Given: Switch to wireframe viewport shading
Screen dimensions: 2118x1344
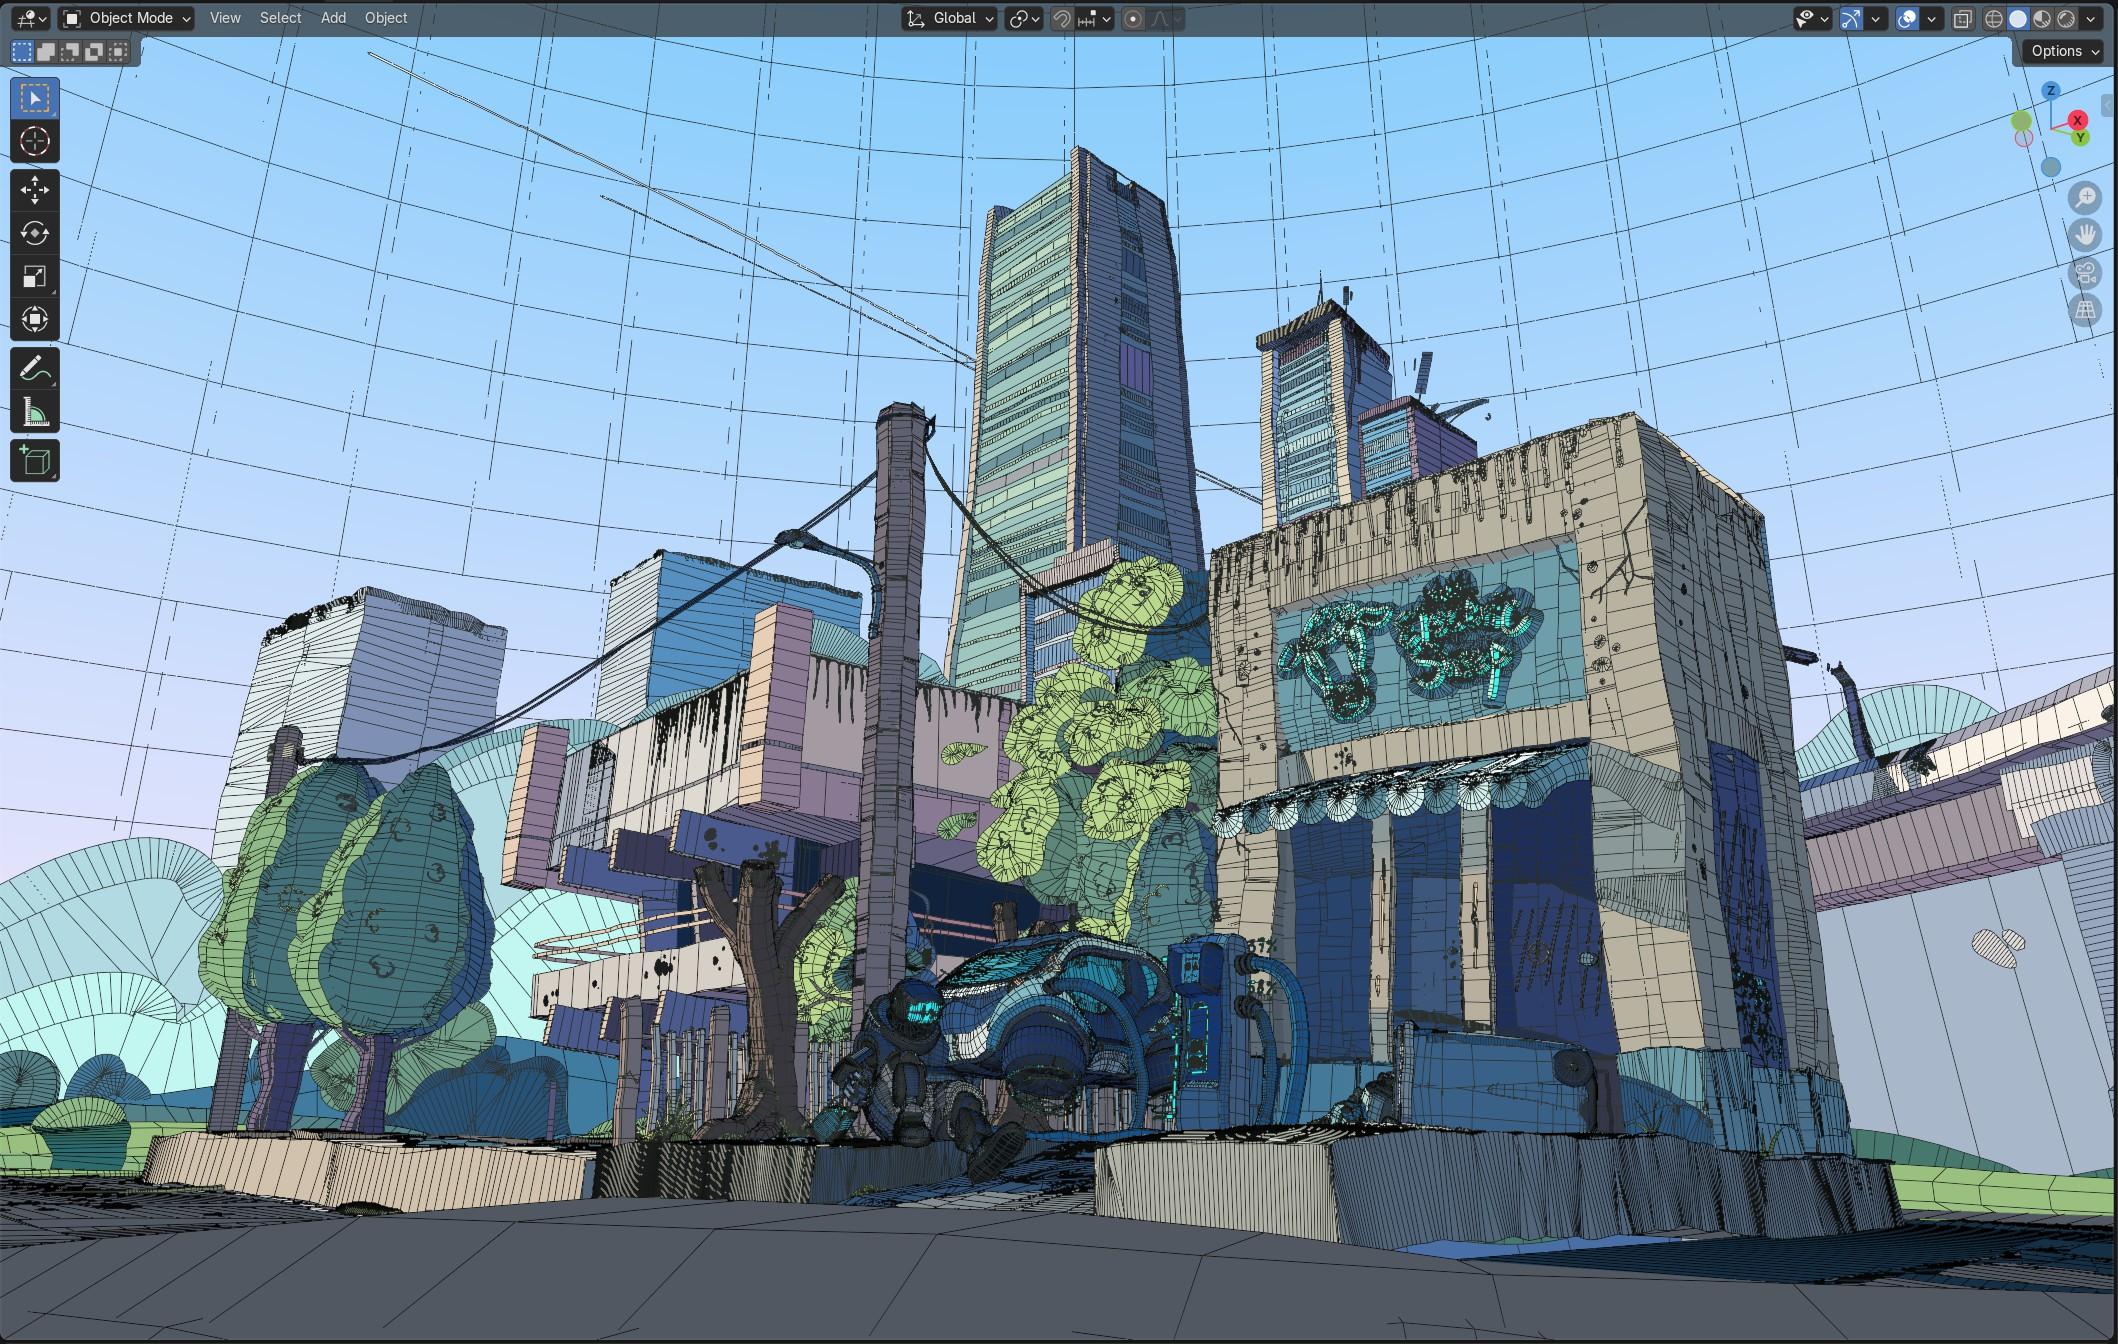Looking at the screenshot, I should tap(1994, 18).
